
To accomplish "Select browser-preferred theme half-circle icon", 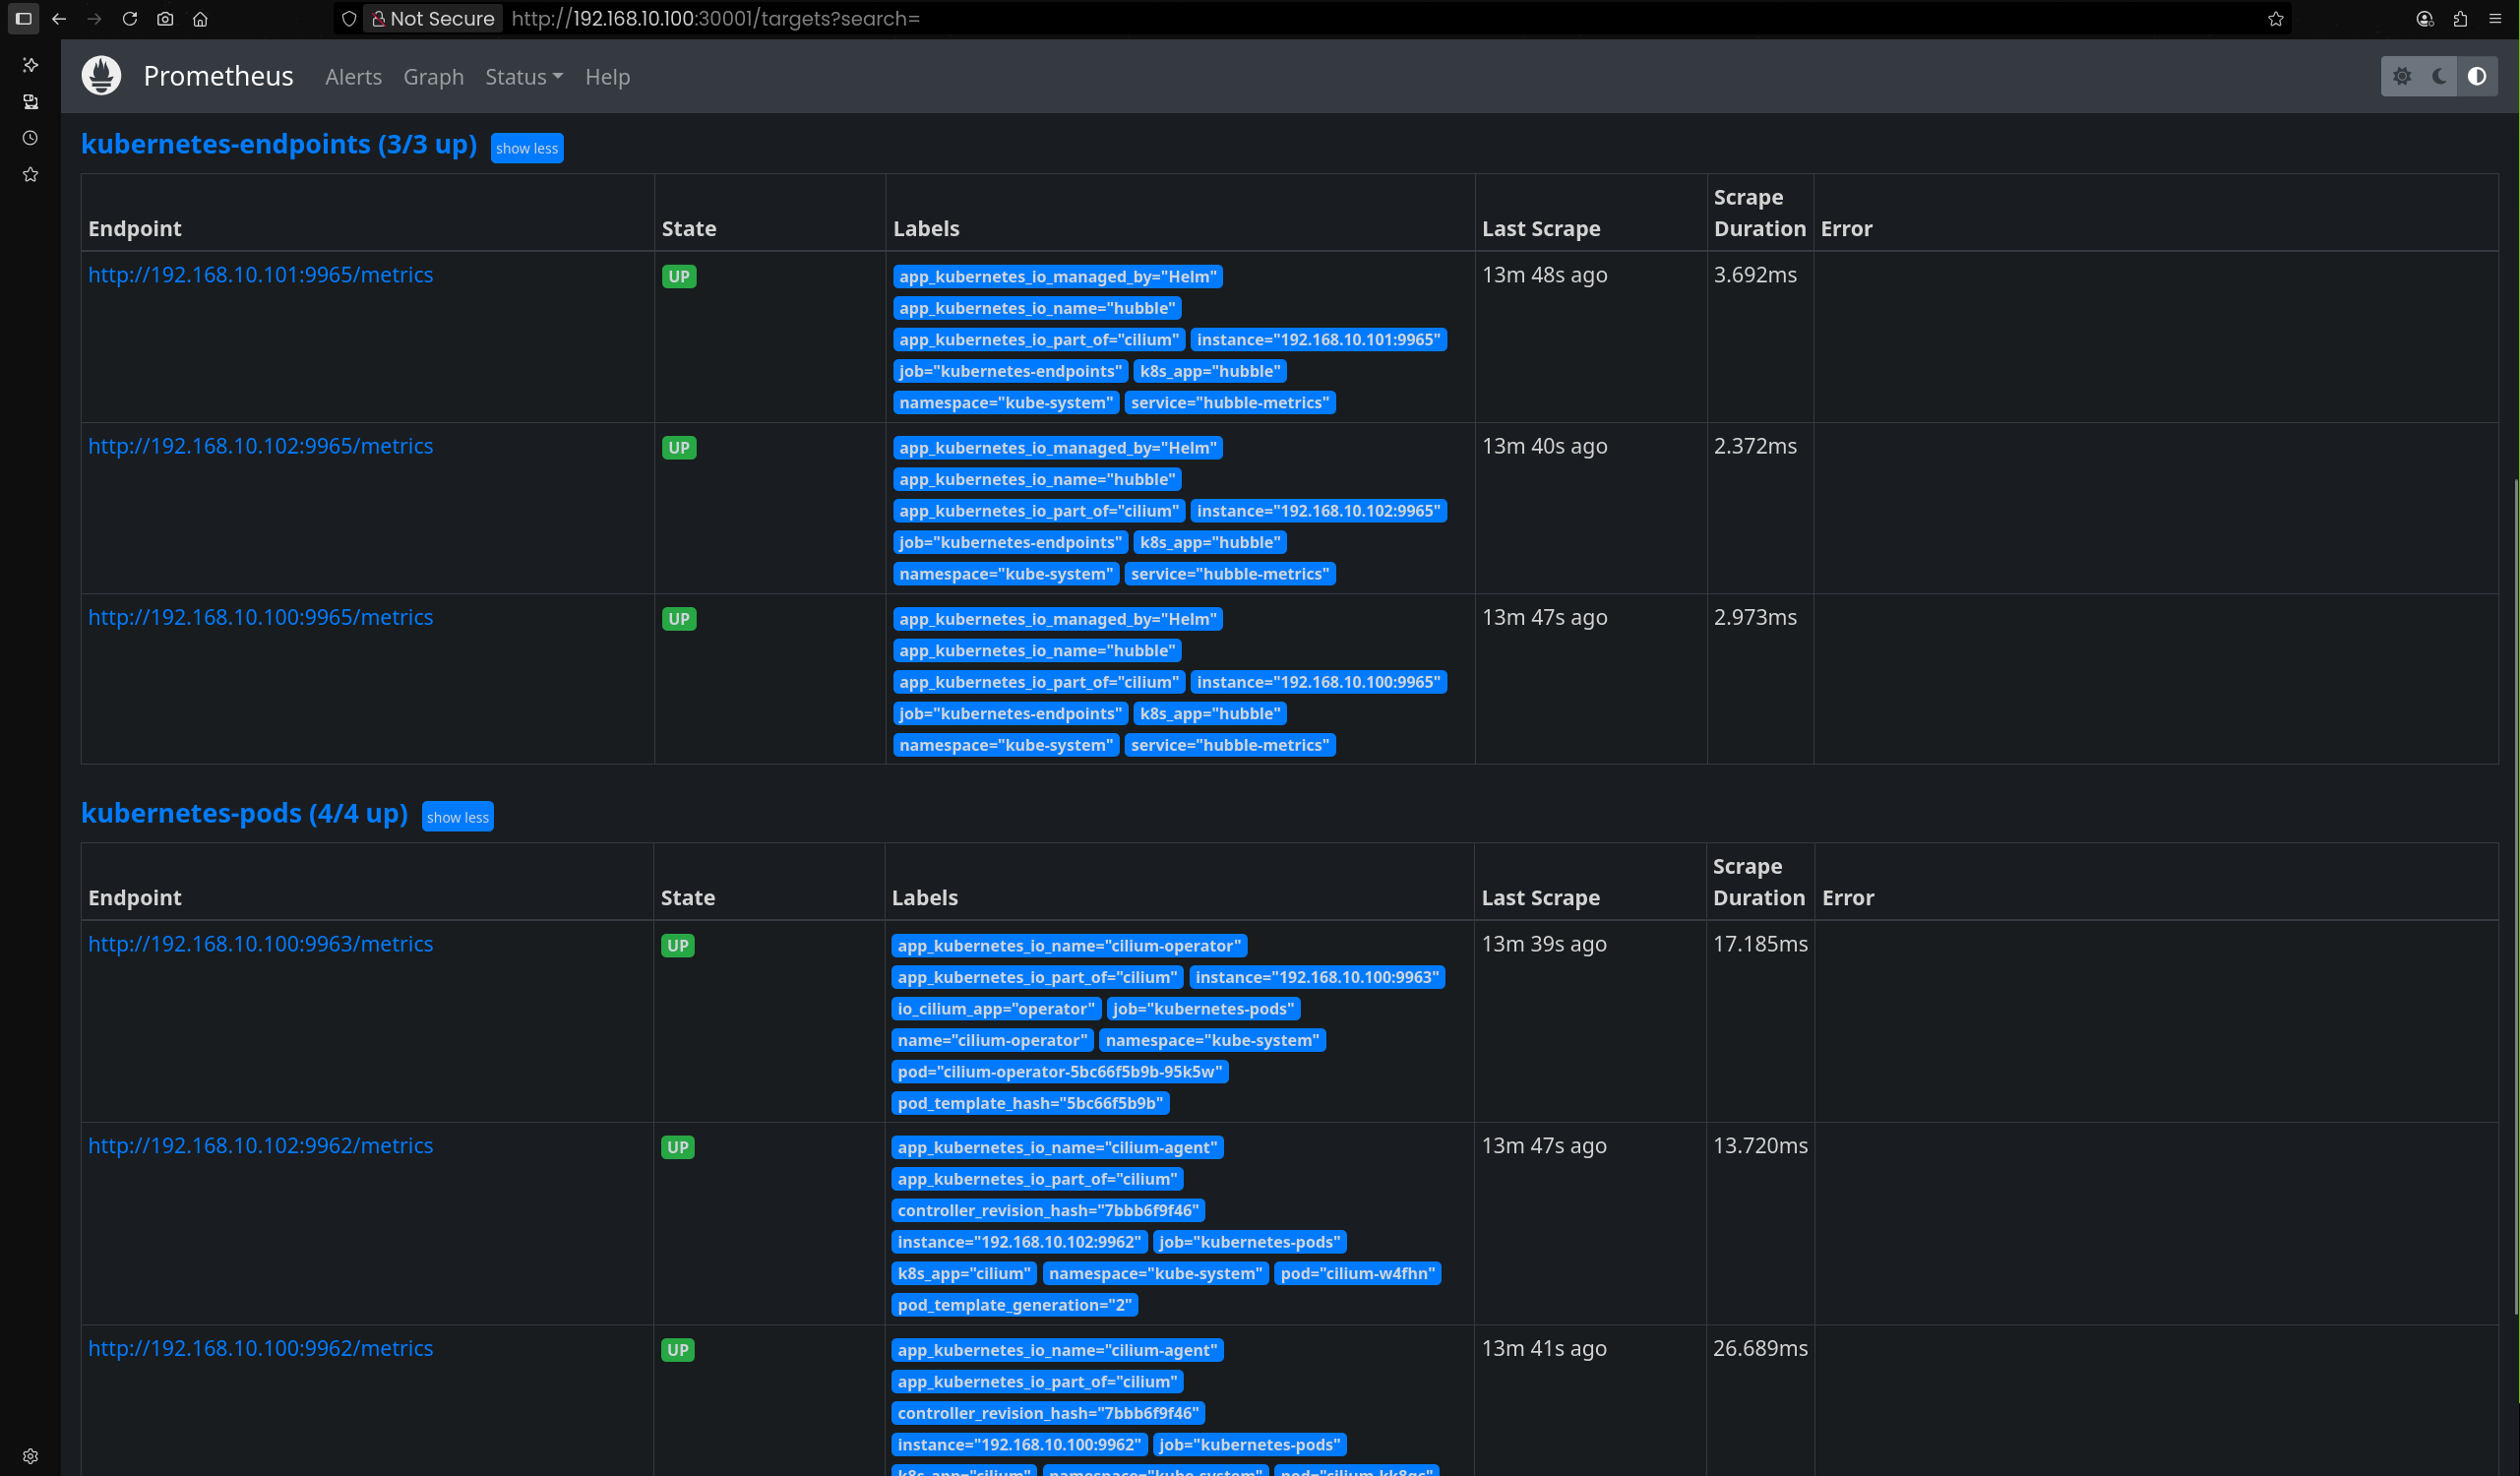I will (x=2477, y=76).
